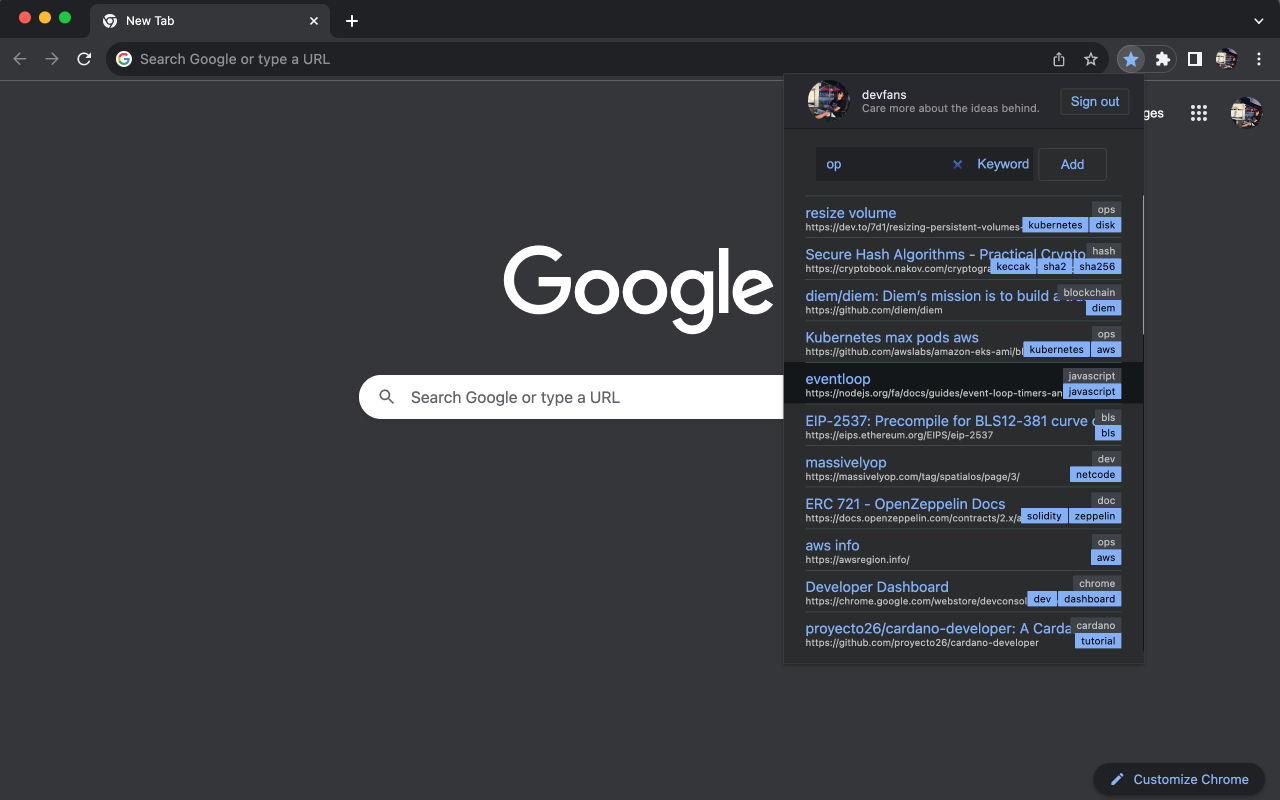Open the "diem/diem: Diem's mission" bookmark

[930, 296]
